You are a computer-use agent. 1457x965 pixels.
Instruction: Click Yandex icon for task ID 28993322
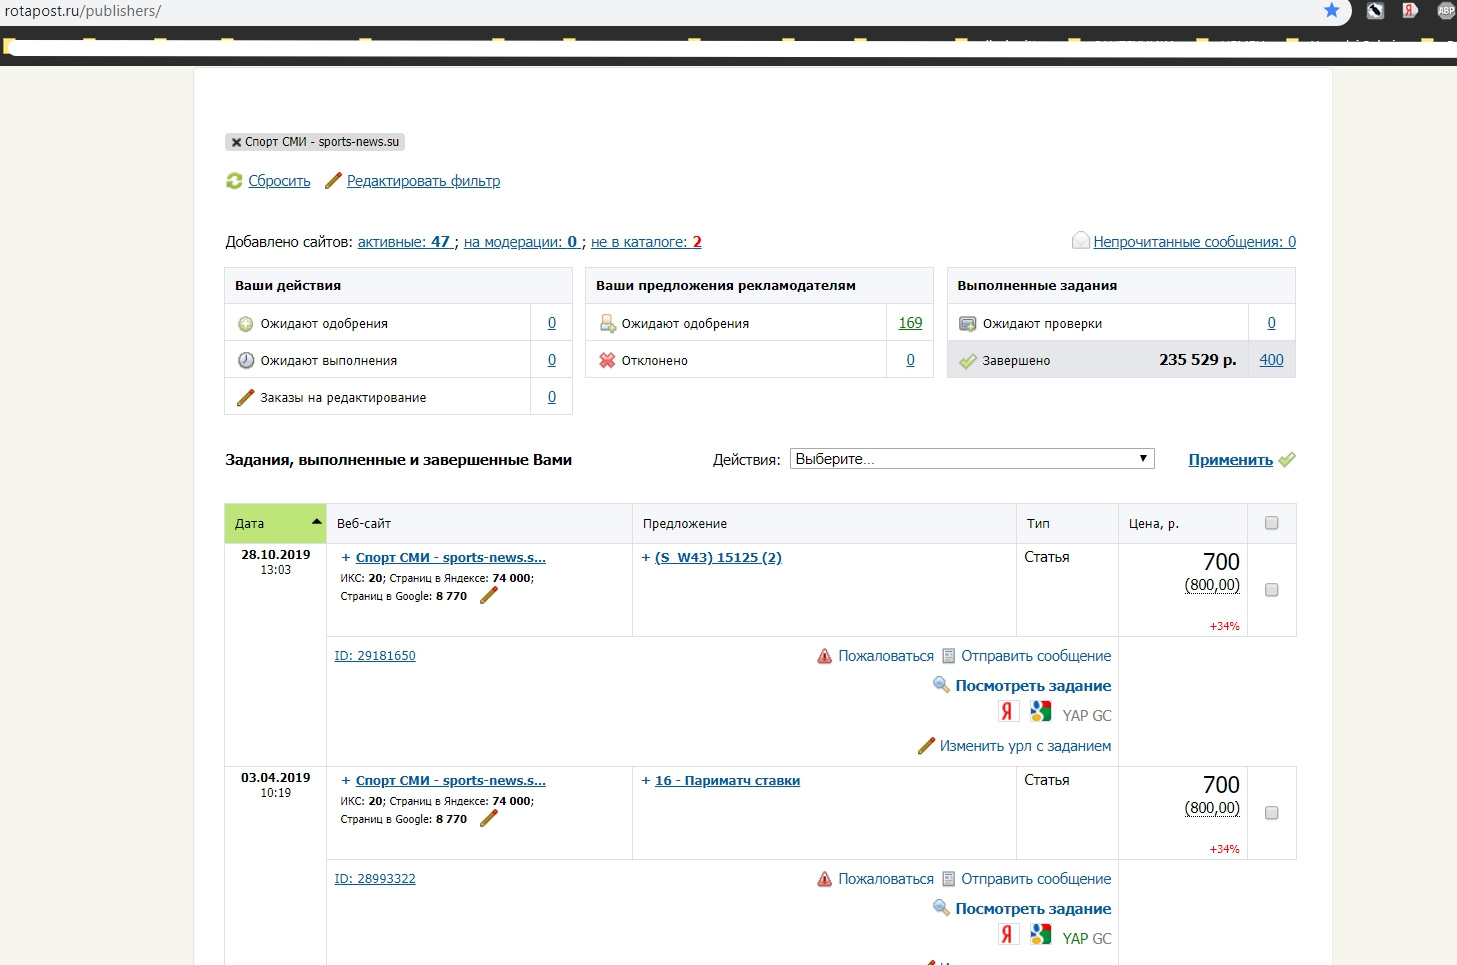pos(1008,934)
